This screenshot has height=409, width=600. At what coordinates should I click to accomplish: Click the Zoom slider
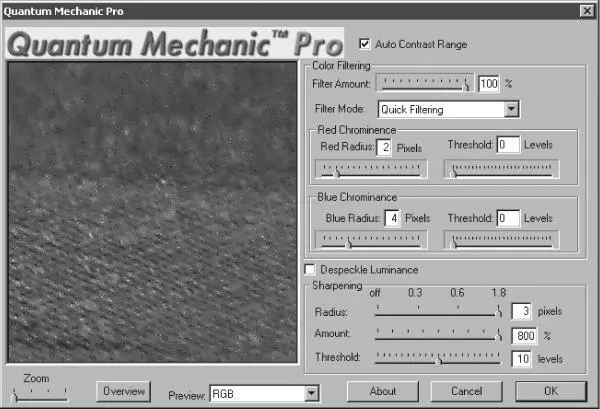40,394
